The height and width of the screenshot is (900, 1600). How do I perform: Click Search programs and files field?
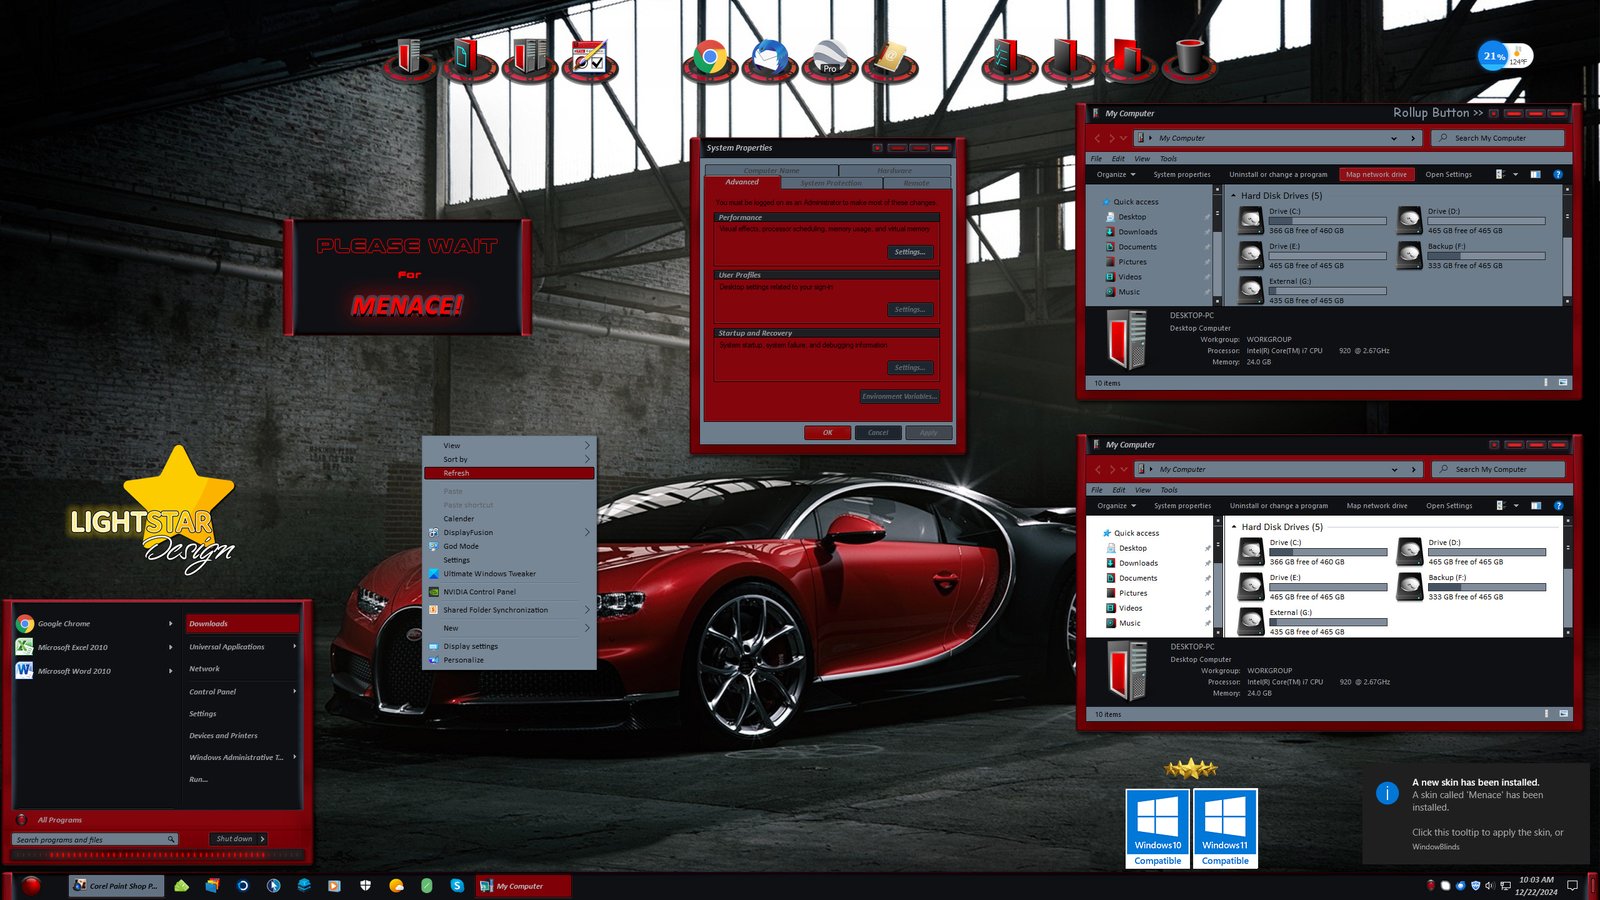click(95, 839)
